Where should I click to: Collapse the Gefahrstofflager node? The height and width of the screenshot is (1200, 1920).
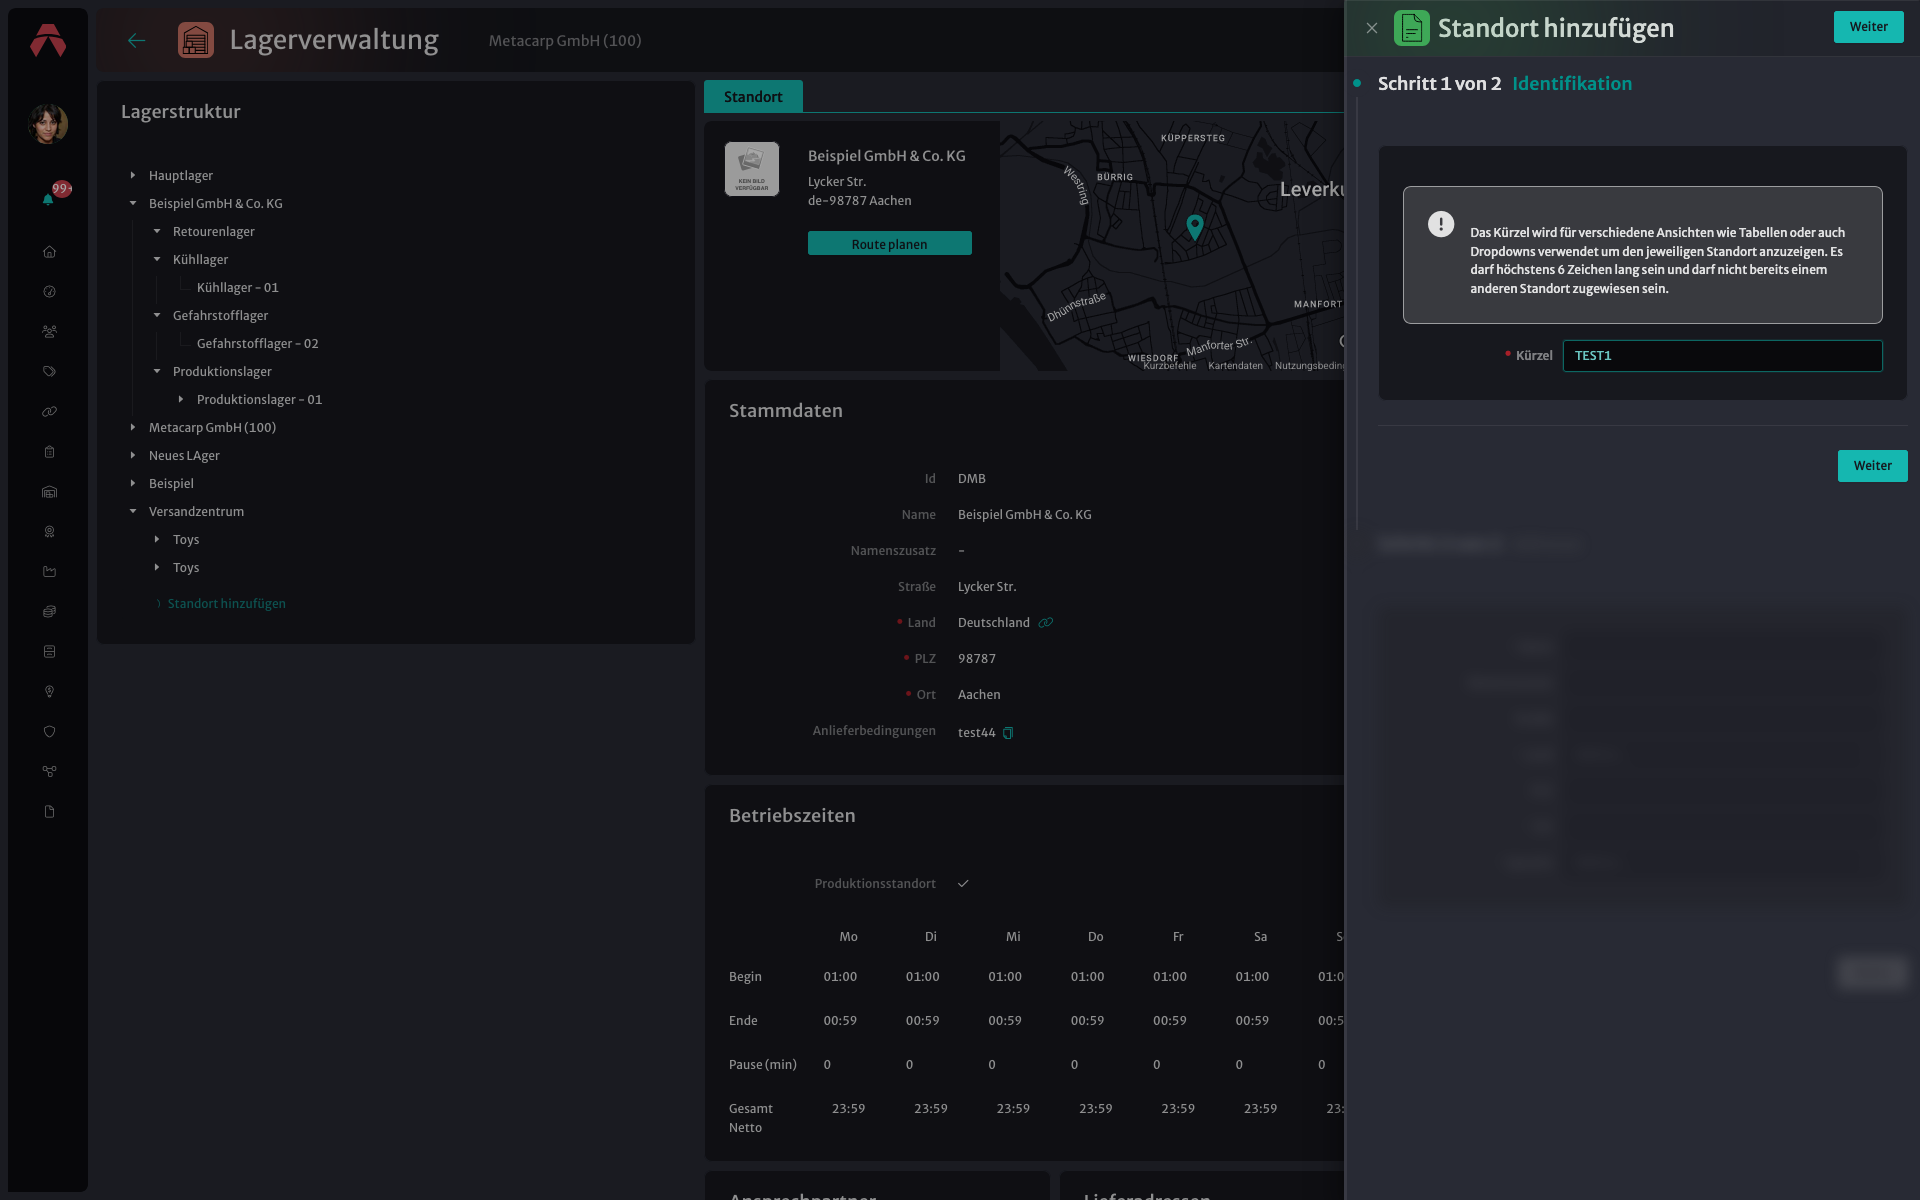(157, 316)
